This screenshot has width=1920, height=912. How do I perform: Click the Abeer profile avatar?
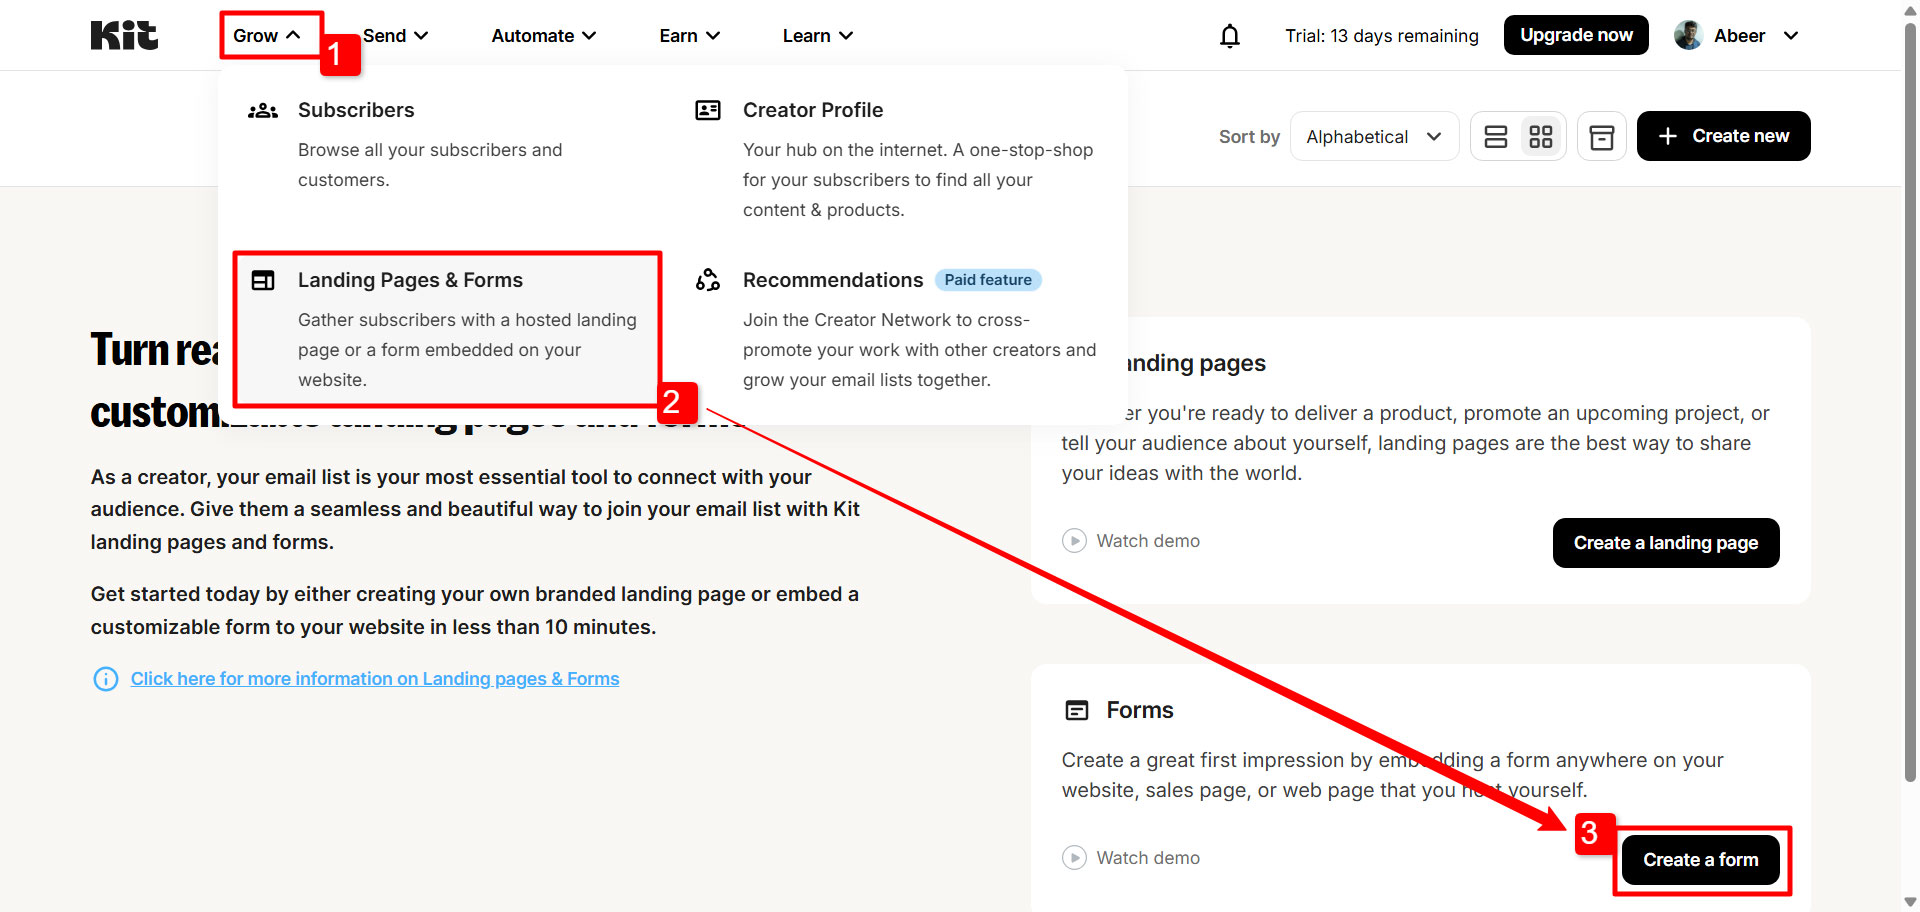(1688, 35)
